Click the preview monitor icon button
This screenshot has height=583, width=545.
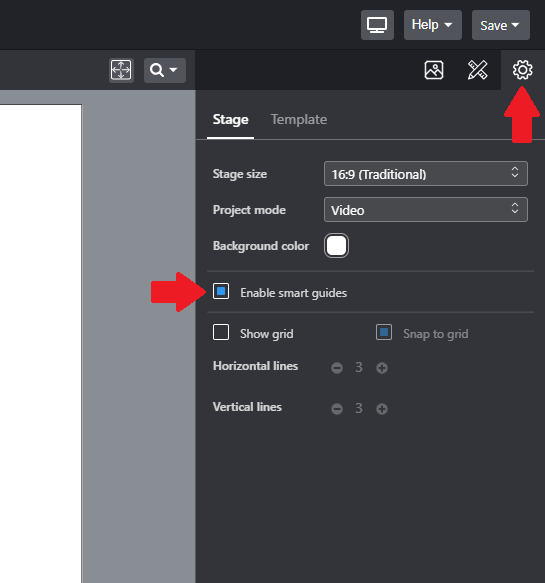point(377,25)
